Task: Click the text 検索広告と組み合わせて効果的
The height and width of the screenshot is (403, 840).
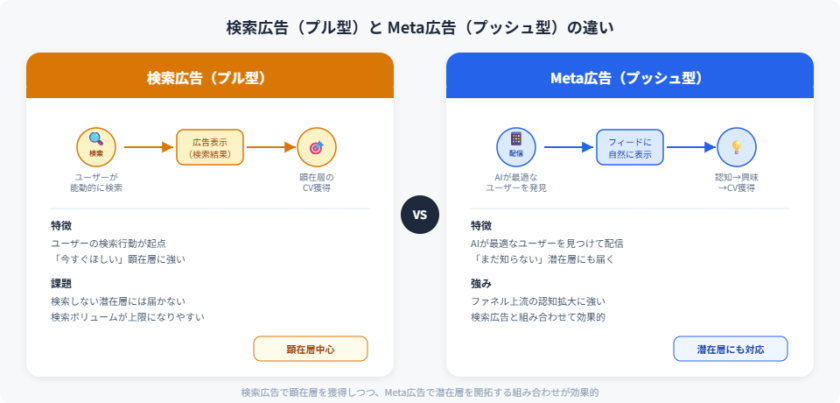Action: [x=538, y=317]
